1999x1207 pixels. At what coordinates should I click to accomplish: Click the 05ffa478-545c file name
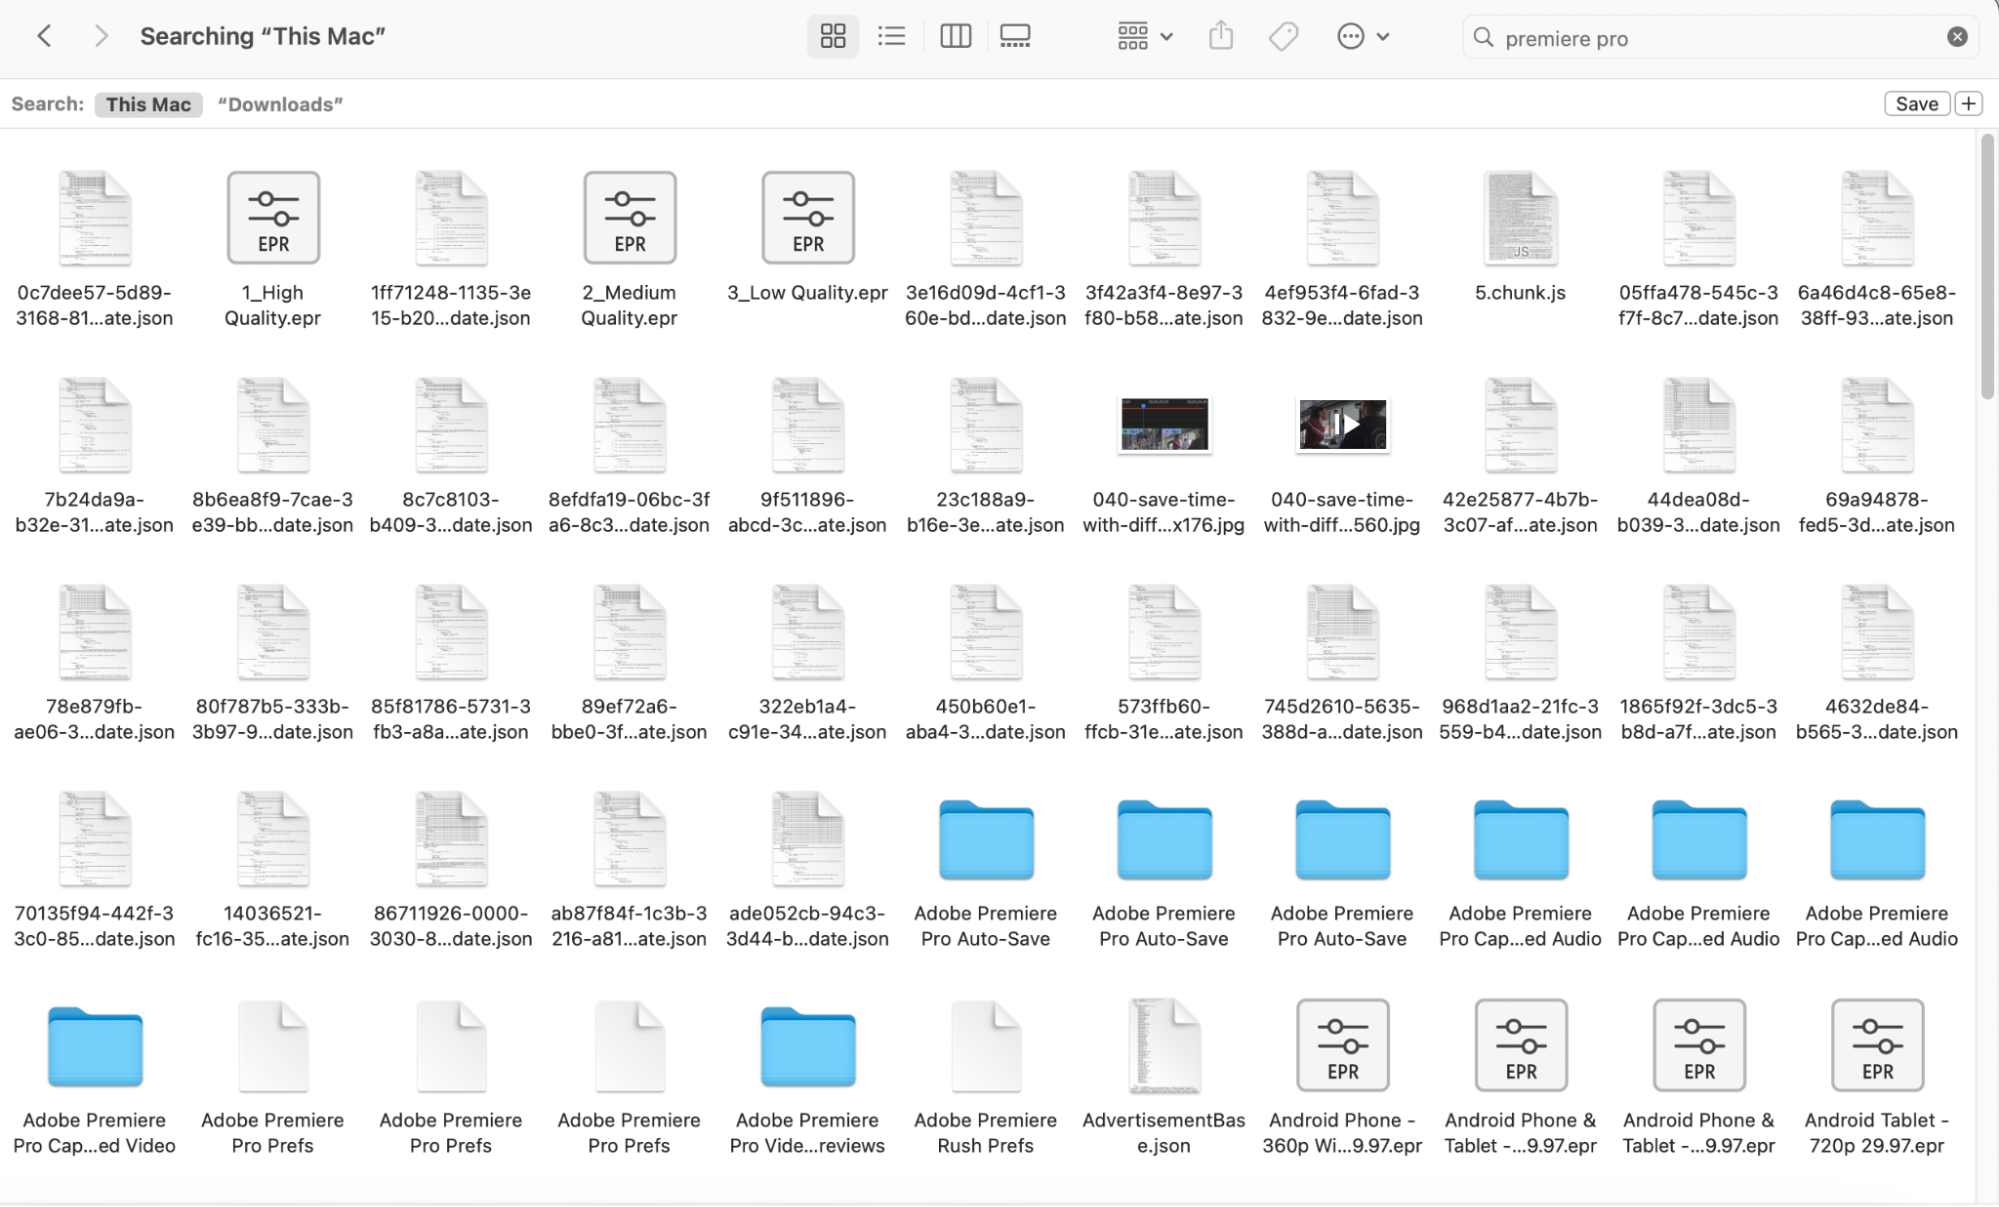1698,305
